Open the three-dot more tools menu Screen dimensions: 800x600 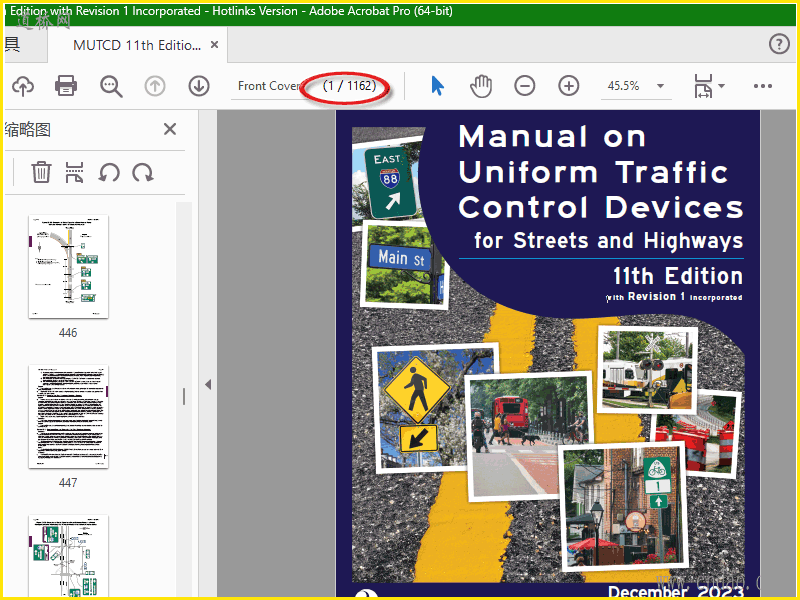click(x=763, y=86)
